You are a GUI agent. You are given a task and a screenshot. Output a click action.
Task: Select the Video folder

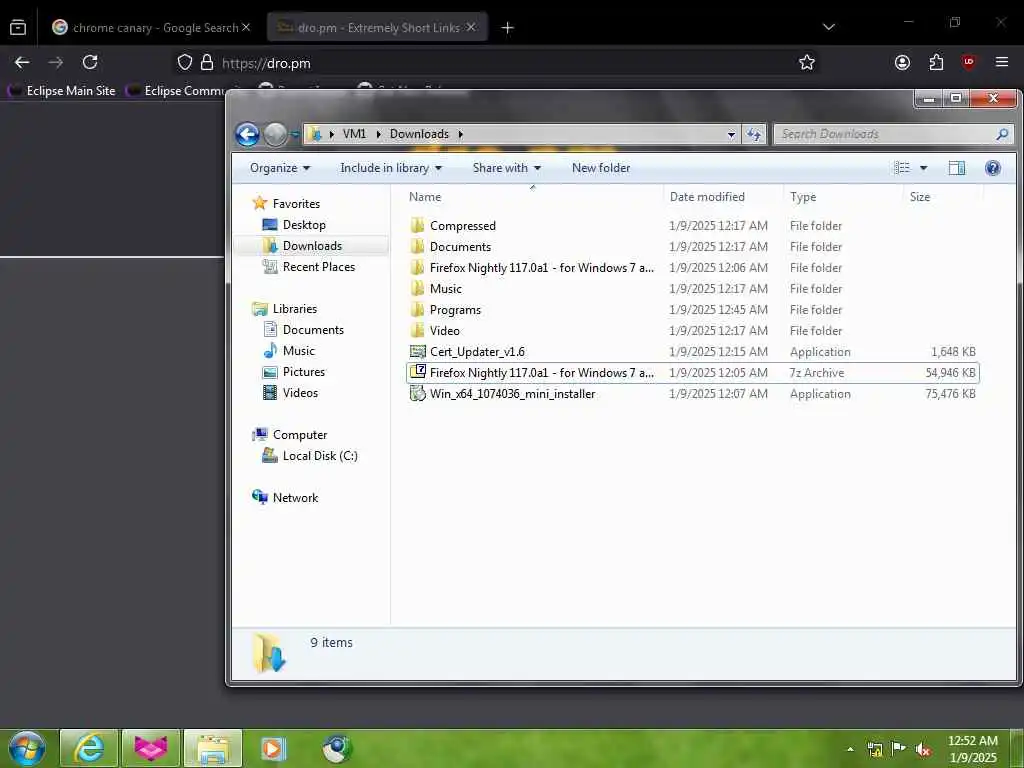coord(692,330)
